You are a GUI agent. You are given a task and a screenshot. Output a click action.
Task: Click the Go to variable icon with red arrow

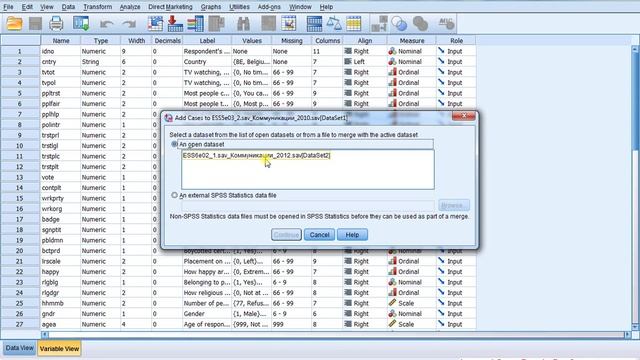[x=175, y=24]
